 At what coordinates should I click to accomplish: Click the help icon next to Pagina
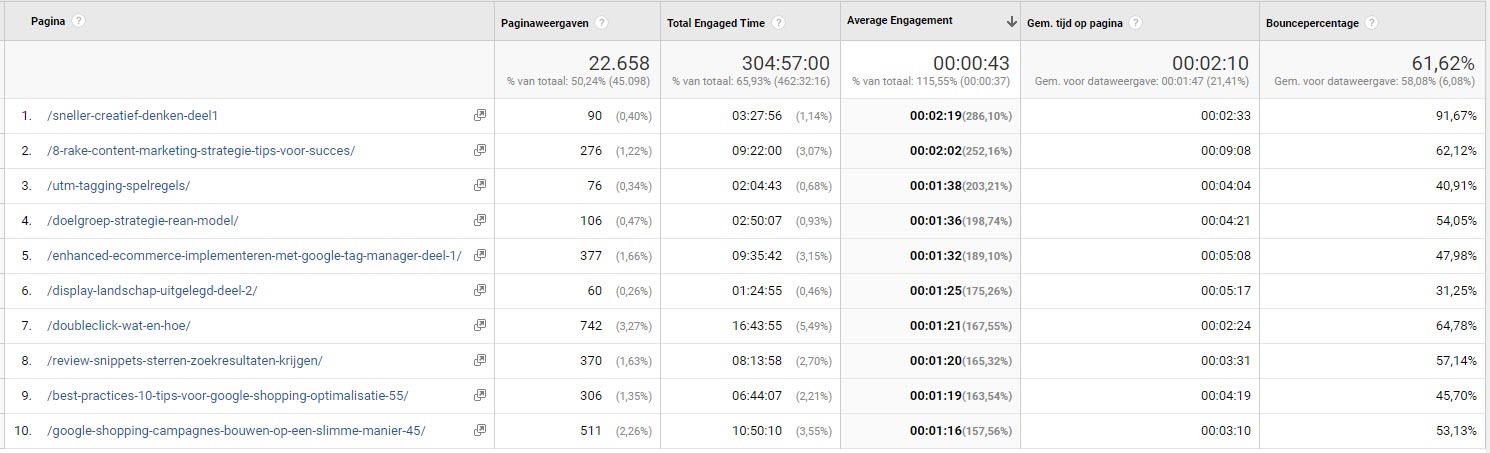coord(79,21)
